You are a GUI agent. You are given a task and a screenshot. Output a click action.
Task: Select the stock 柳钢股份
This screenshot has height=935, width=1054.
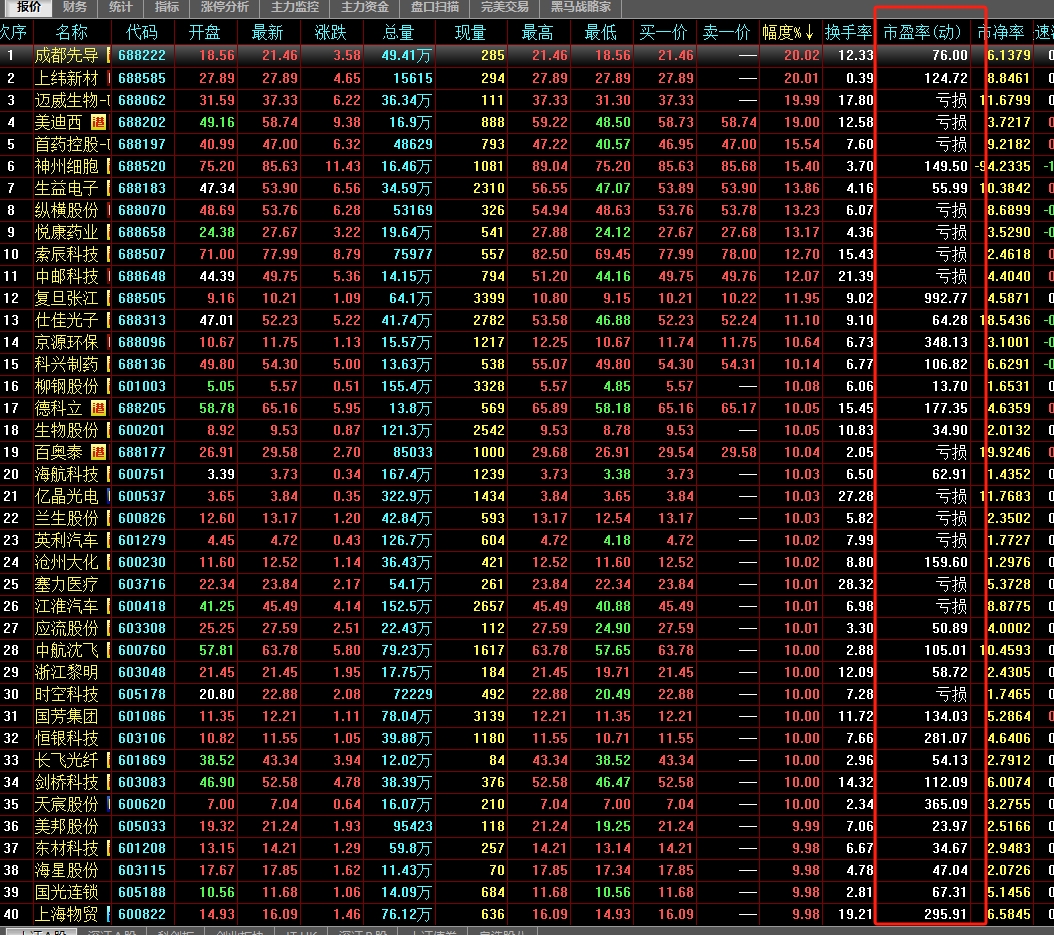pyautogui.click(x=67, y=387)
